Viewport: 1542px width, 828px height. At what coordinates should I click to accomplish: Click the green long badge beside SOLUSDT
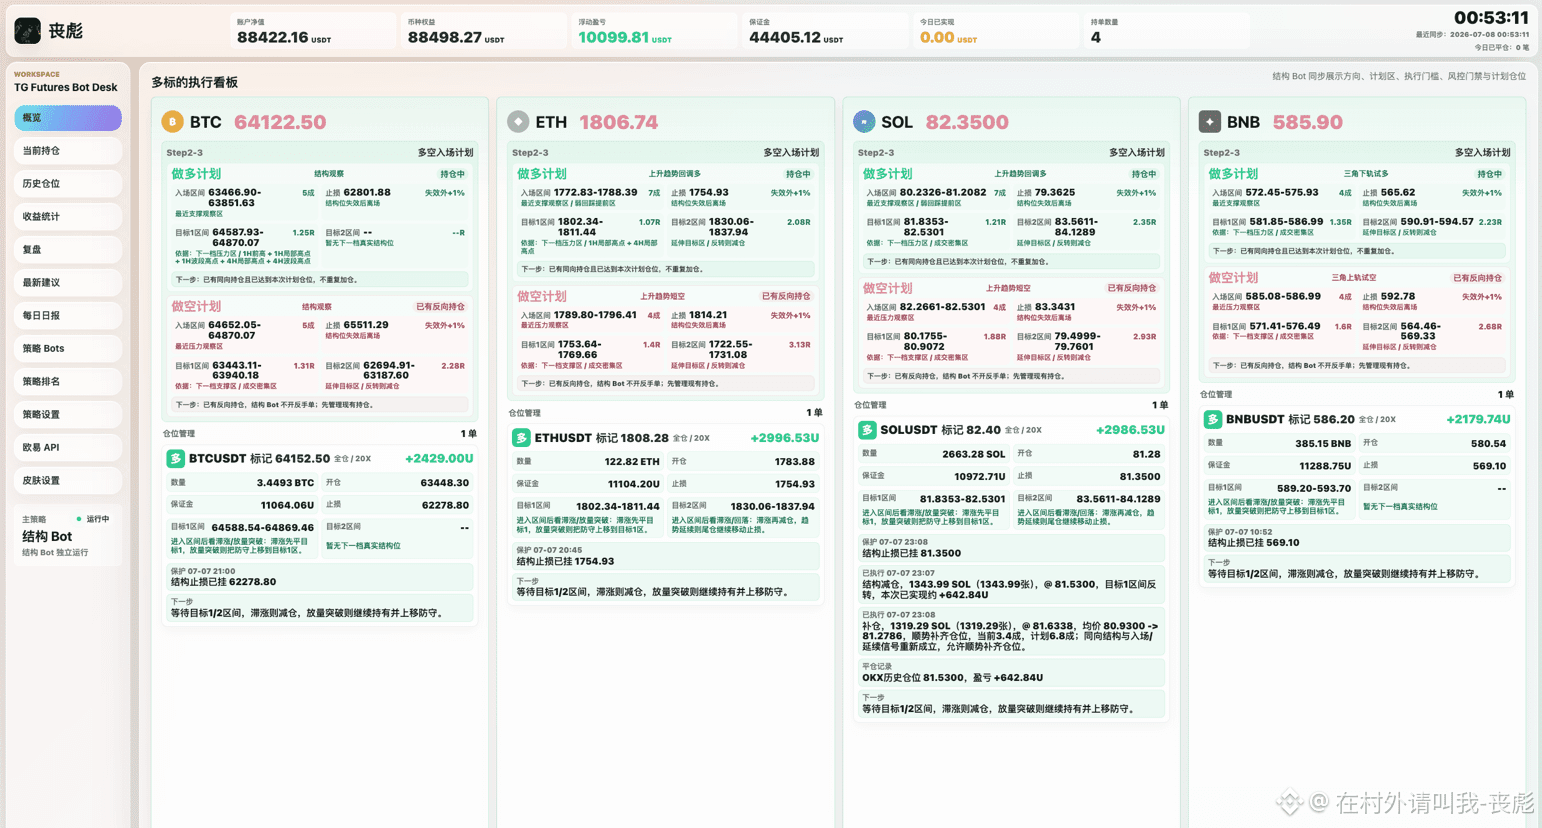(867, 430)
